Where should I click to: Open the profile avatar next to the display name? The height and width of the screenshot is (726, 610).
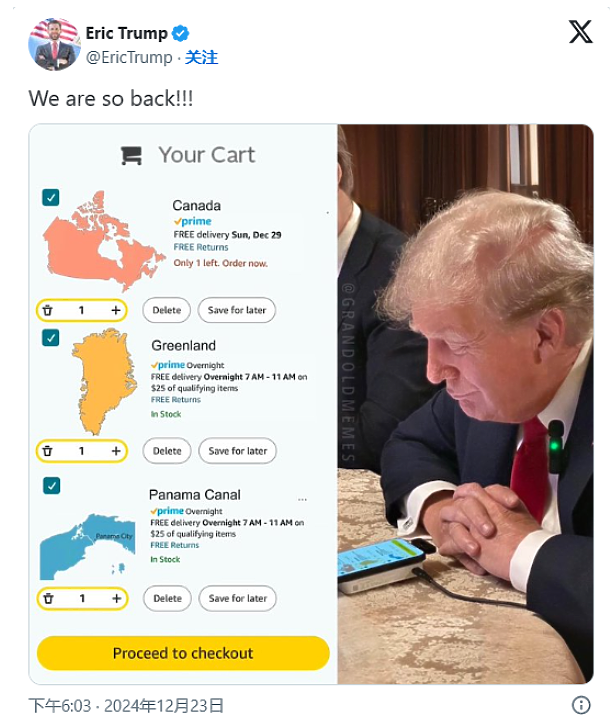[55, 44]
